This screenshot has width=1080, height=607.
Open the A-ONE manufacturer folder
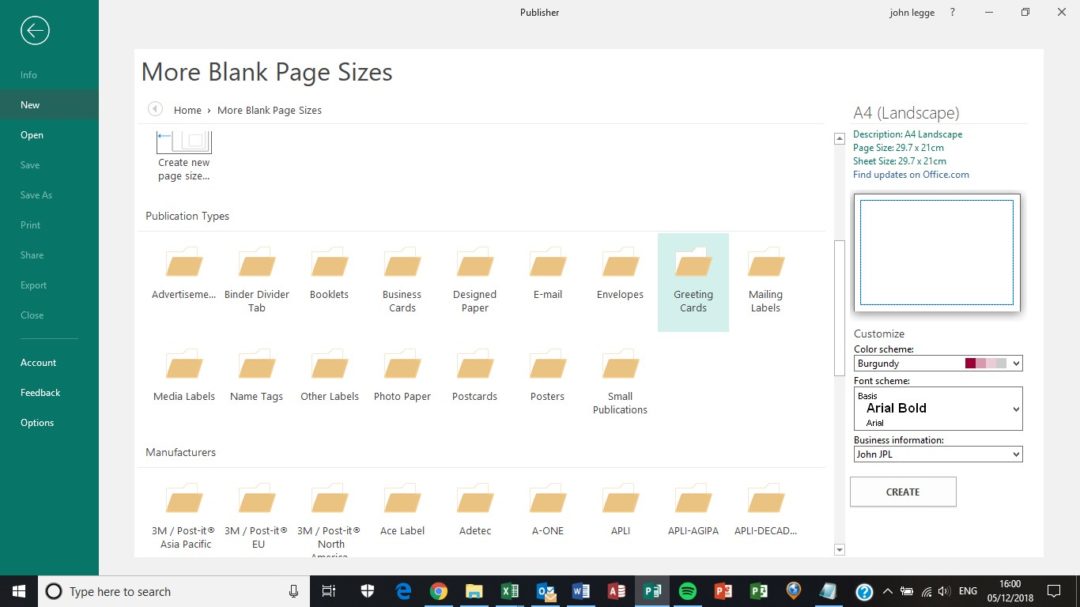(x=548, y=511)
